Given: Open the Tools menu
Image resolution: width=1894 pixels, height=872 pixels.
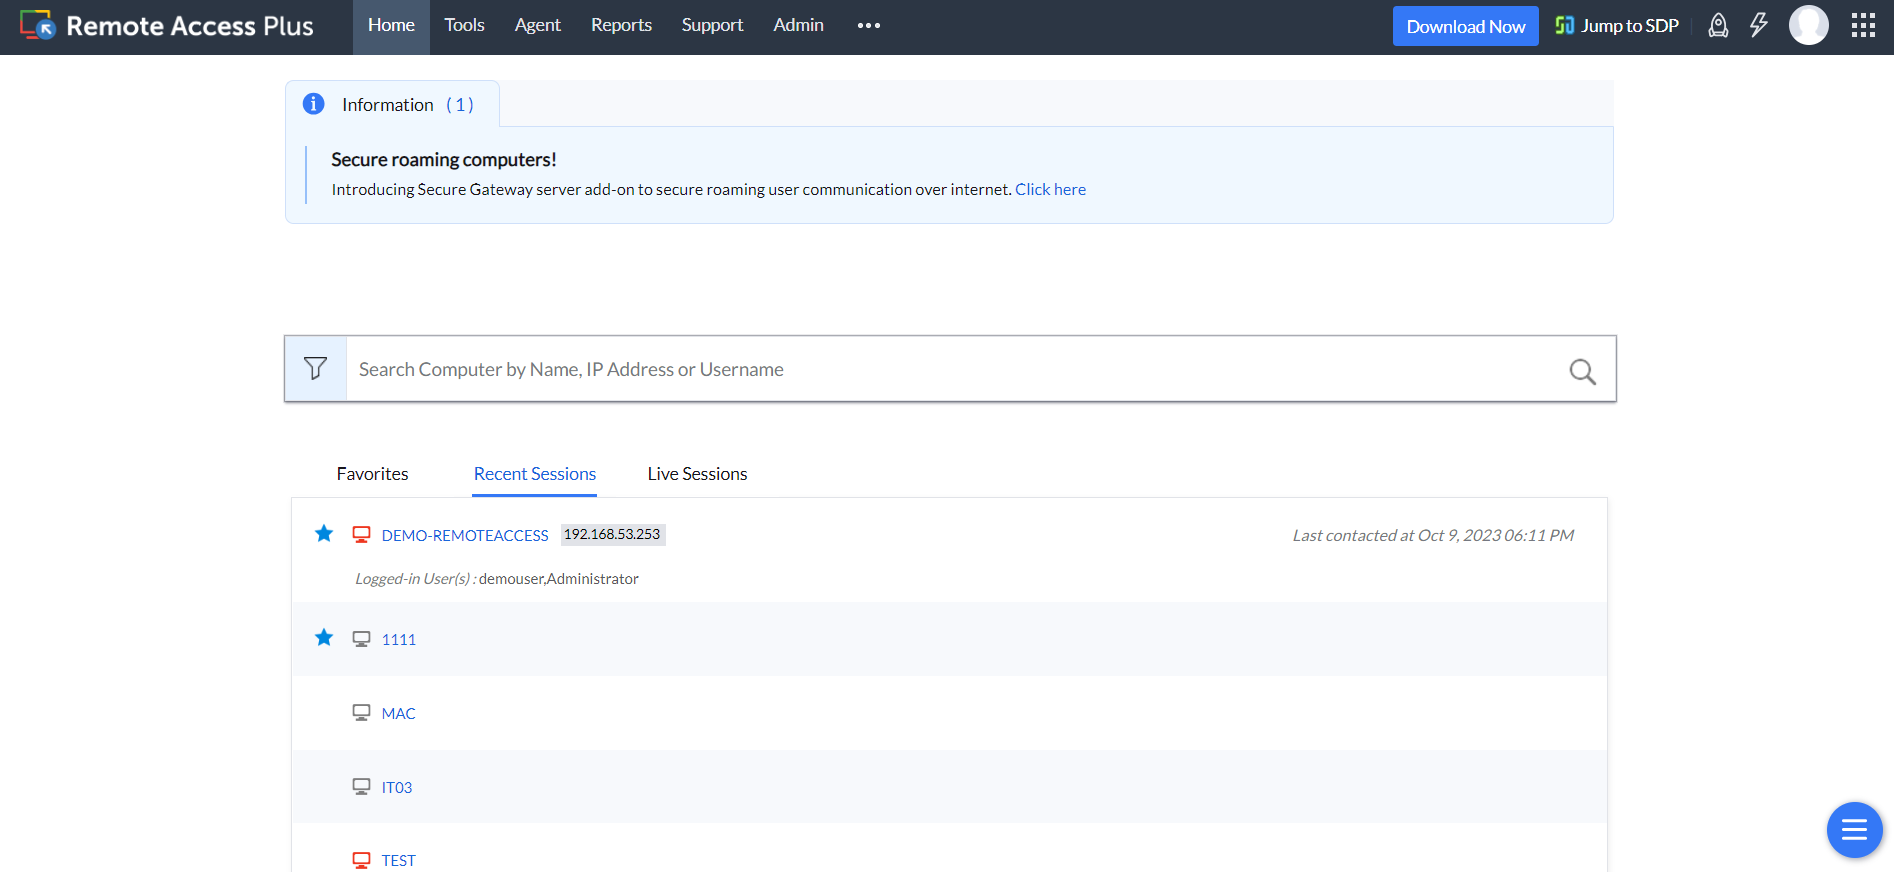Looking at the screenshot, I should 465,26.
